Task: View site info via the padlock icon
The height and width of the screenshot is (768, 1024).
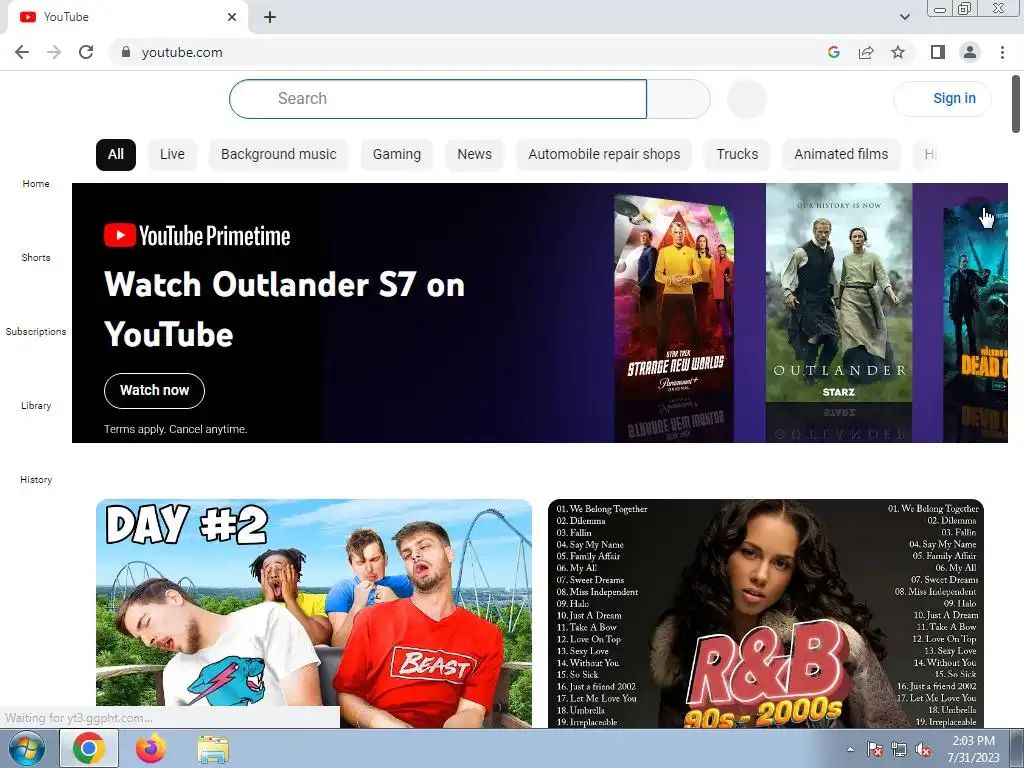Action: coord(126,52)
